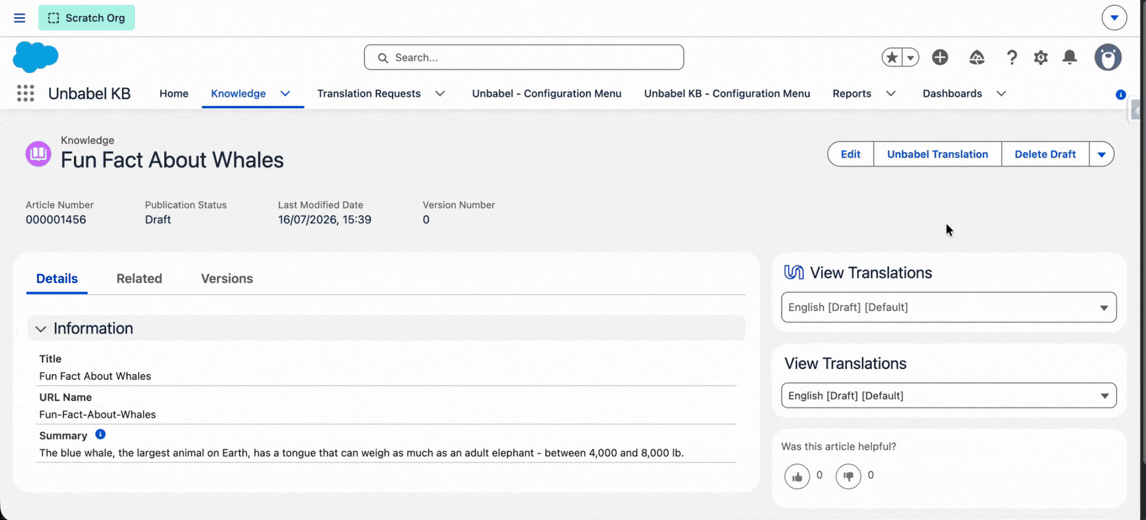The width and height of the screenshot is (1146, 520).
Task: Open the Trailhead guidance icon
Action: [x=977, y=57]
